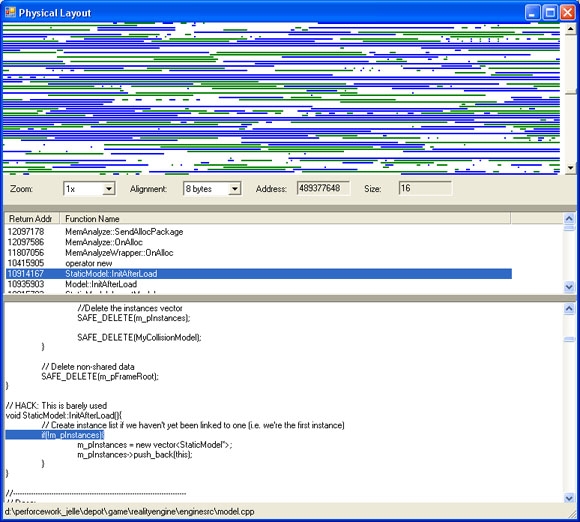
Task: Click scroll-down arrow of source code pane
Action: tap(569, 498)
